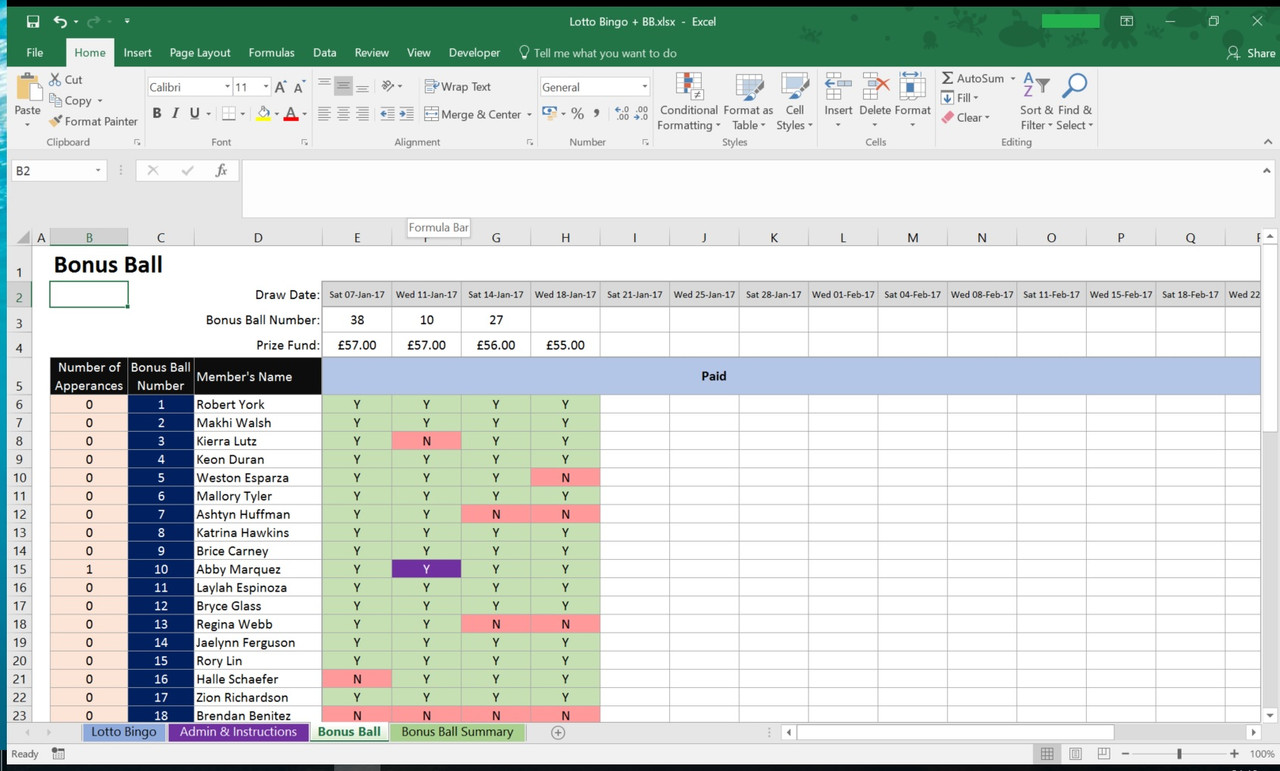Select cell with Abby Marquez

pyautogui.click(x=258, y=569)
